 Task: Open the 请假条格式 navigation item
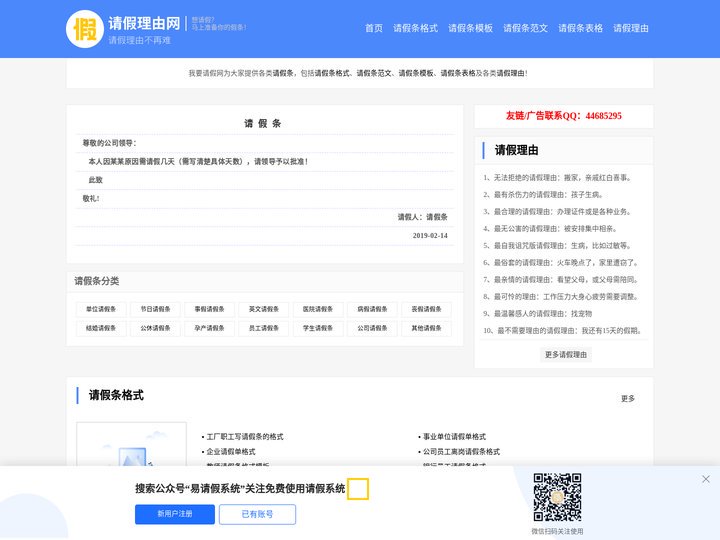416,28
